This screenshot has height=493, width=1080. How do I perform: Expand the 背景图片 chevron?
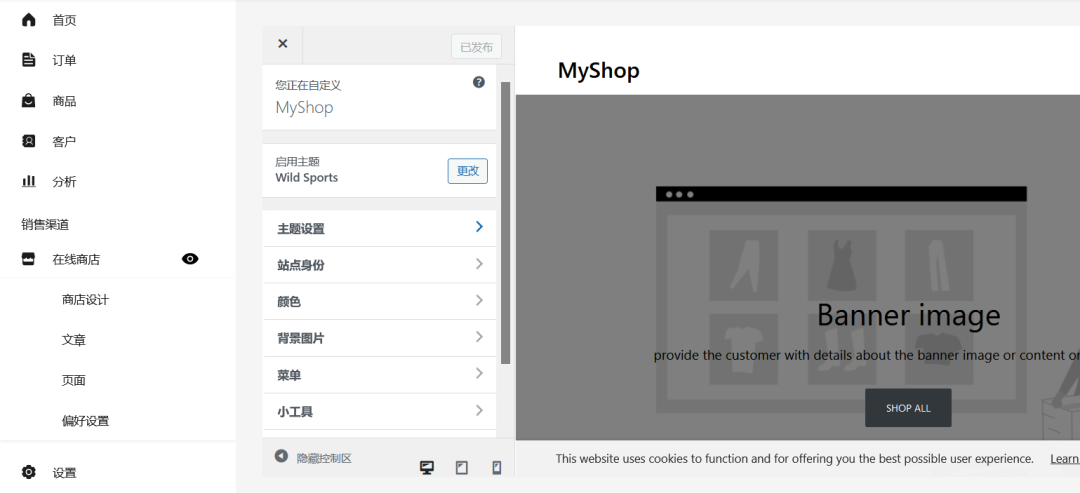[479, 337]
